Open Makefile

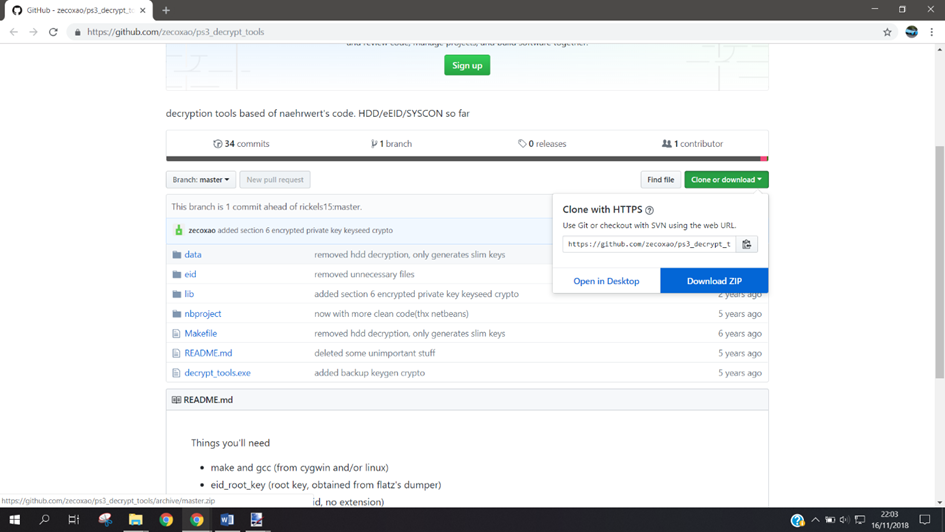tap(201, 333)
